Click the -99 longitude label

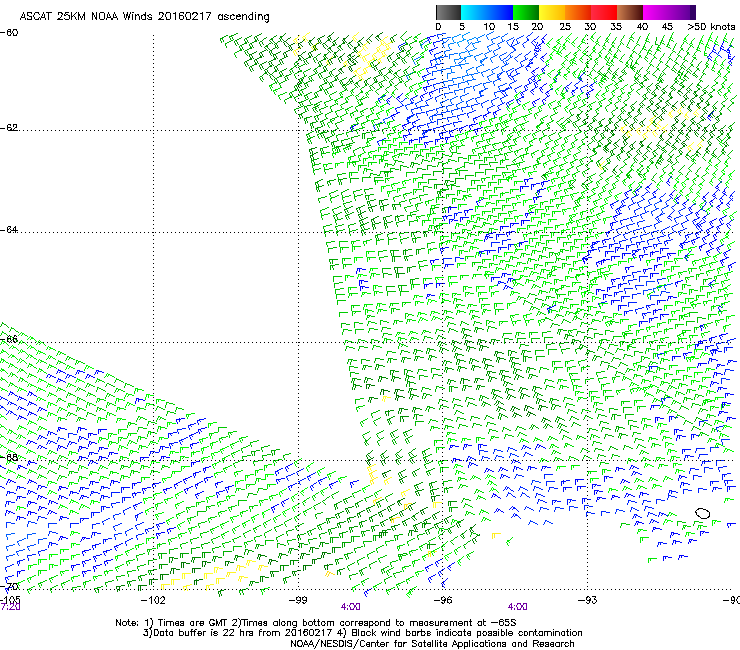click(x=298, y=600)
